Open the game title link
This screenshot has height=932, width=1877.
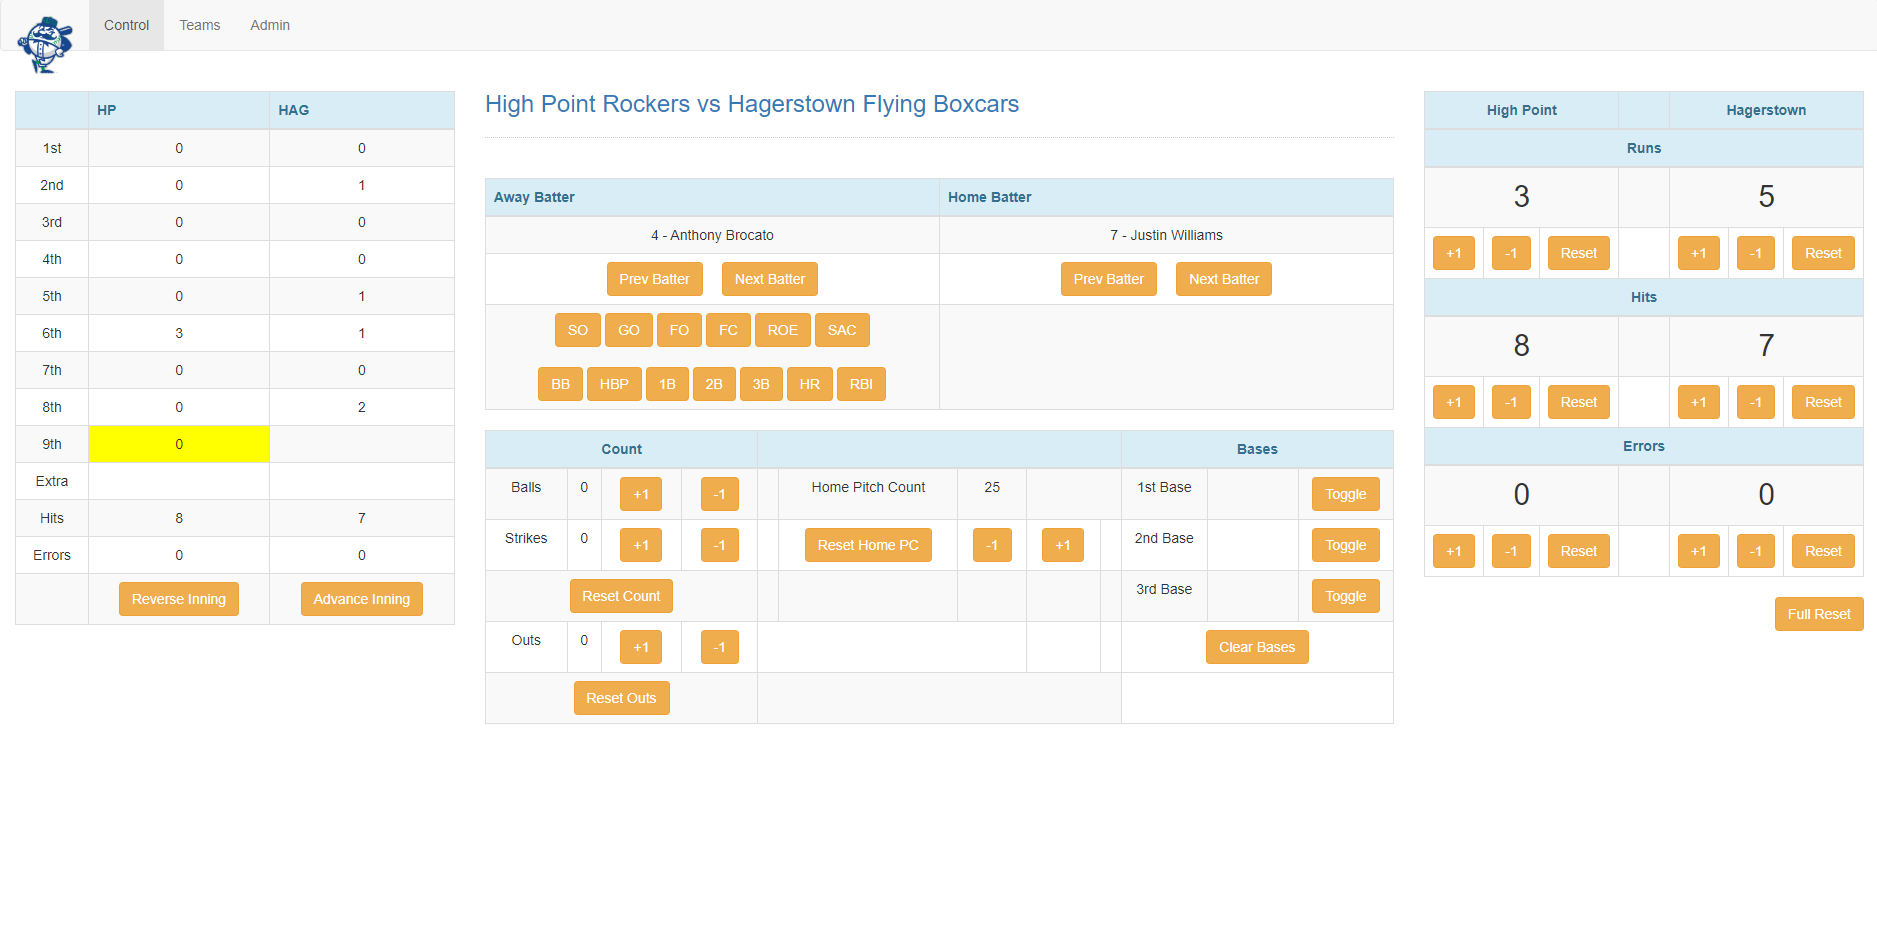751,104
